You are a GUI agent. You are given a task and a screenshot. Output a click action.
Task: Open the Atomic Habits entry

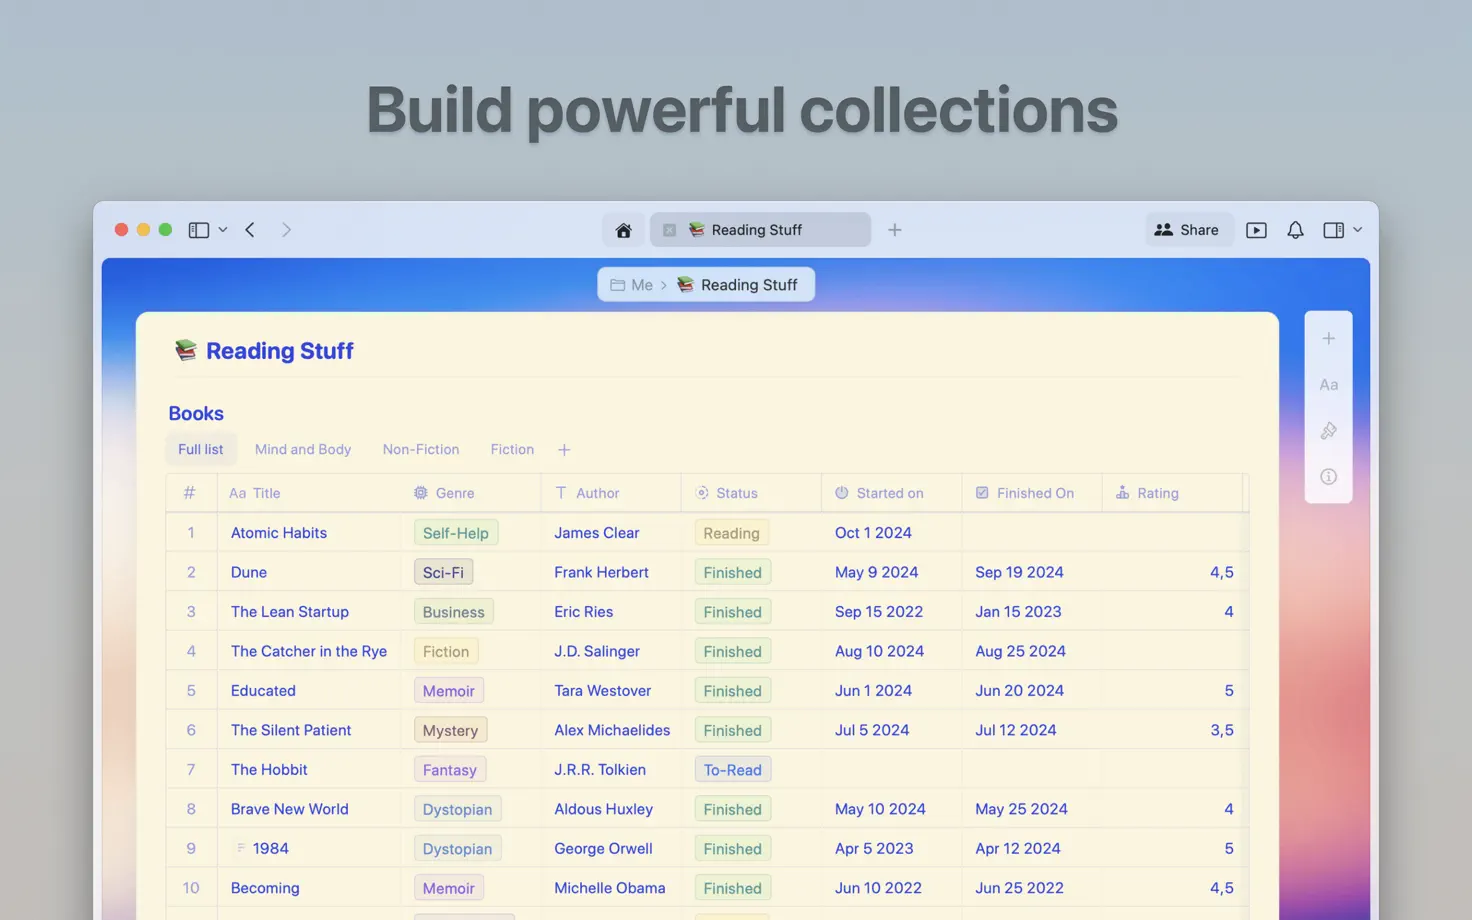(x=279, y=533)
